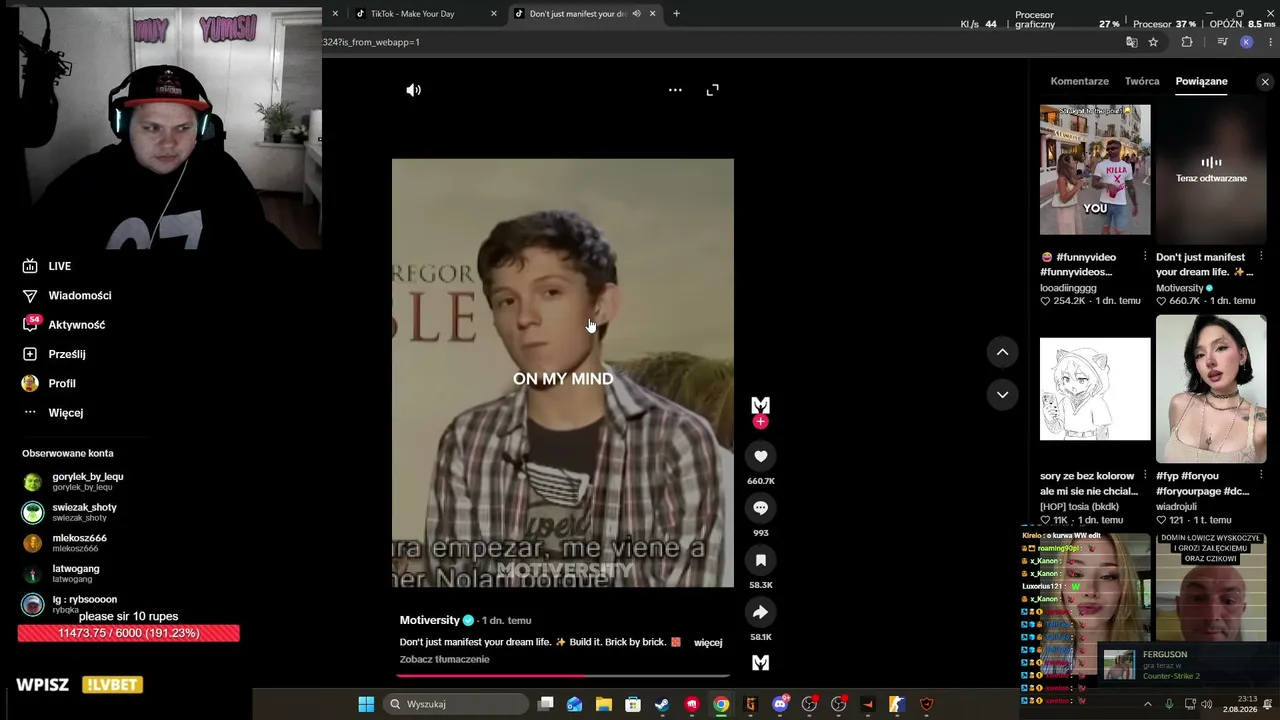Open Profil in the sidebar
Viewport: 1280px width, 720px height.
coord(62,383)
